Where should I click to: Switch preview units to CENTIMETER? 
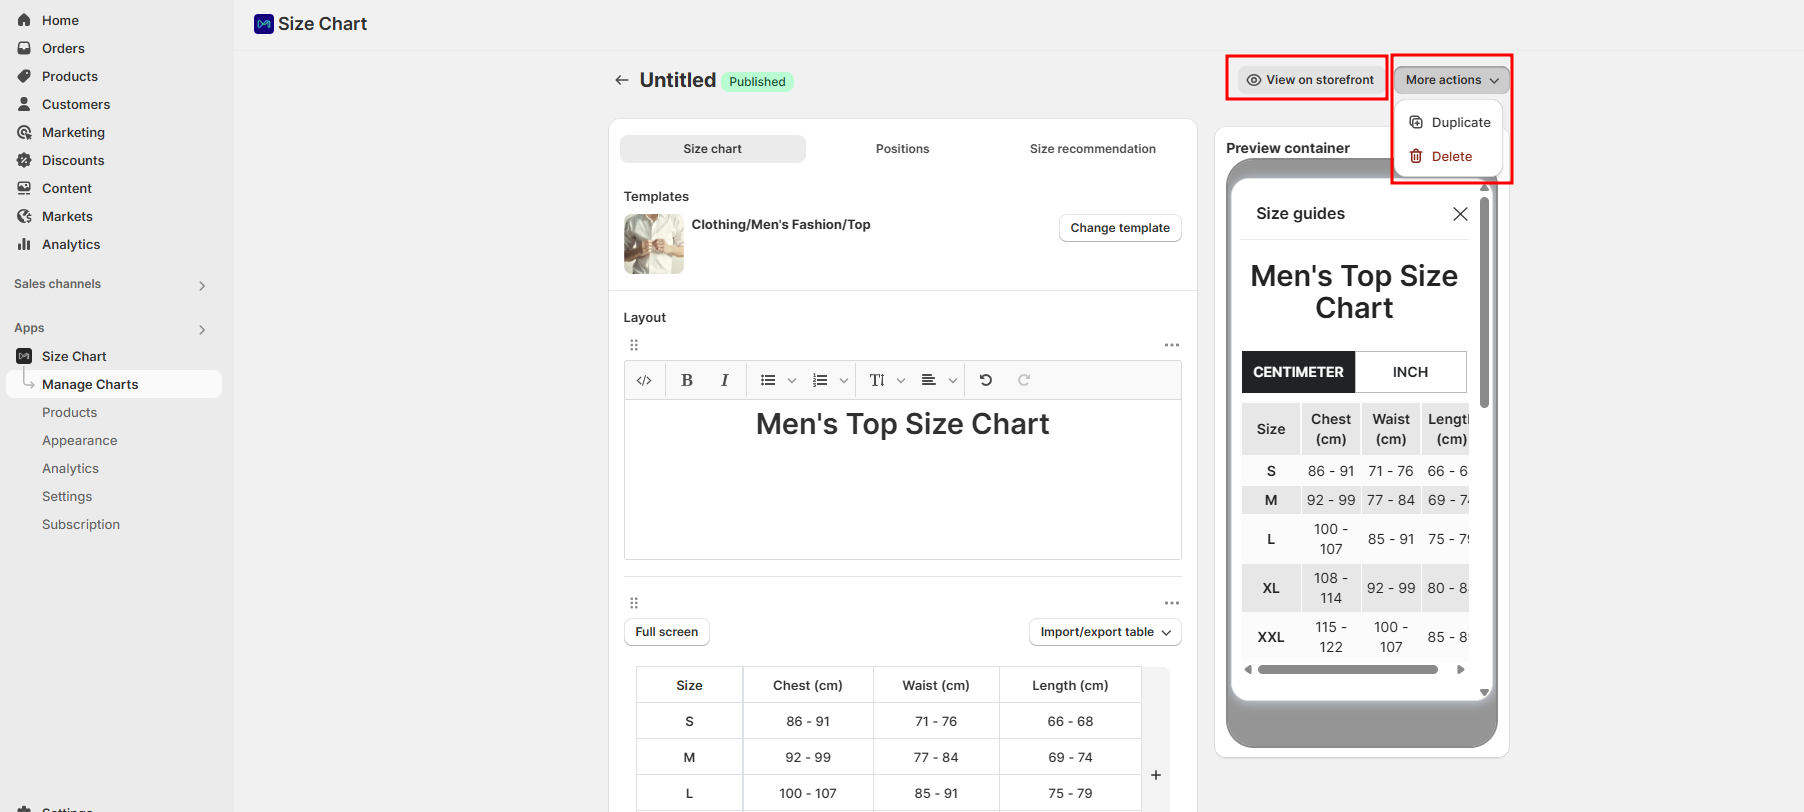click(1298, 372)
